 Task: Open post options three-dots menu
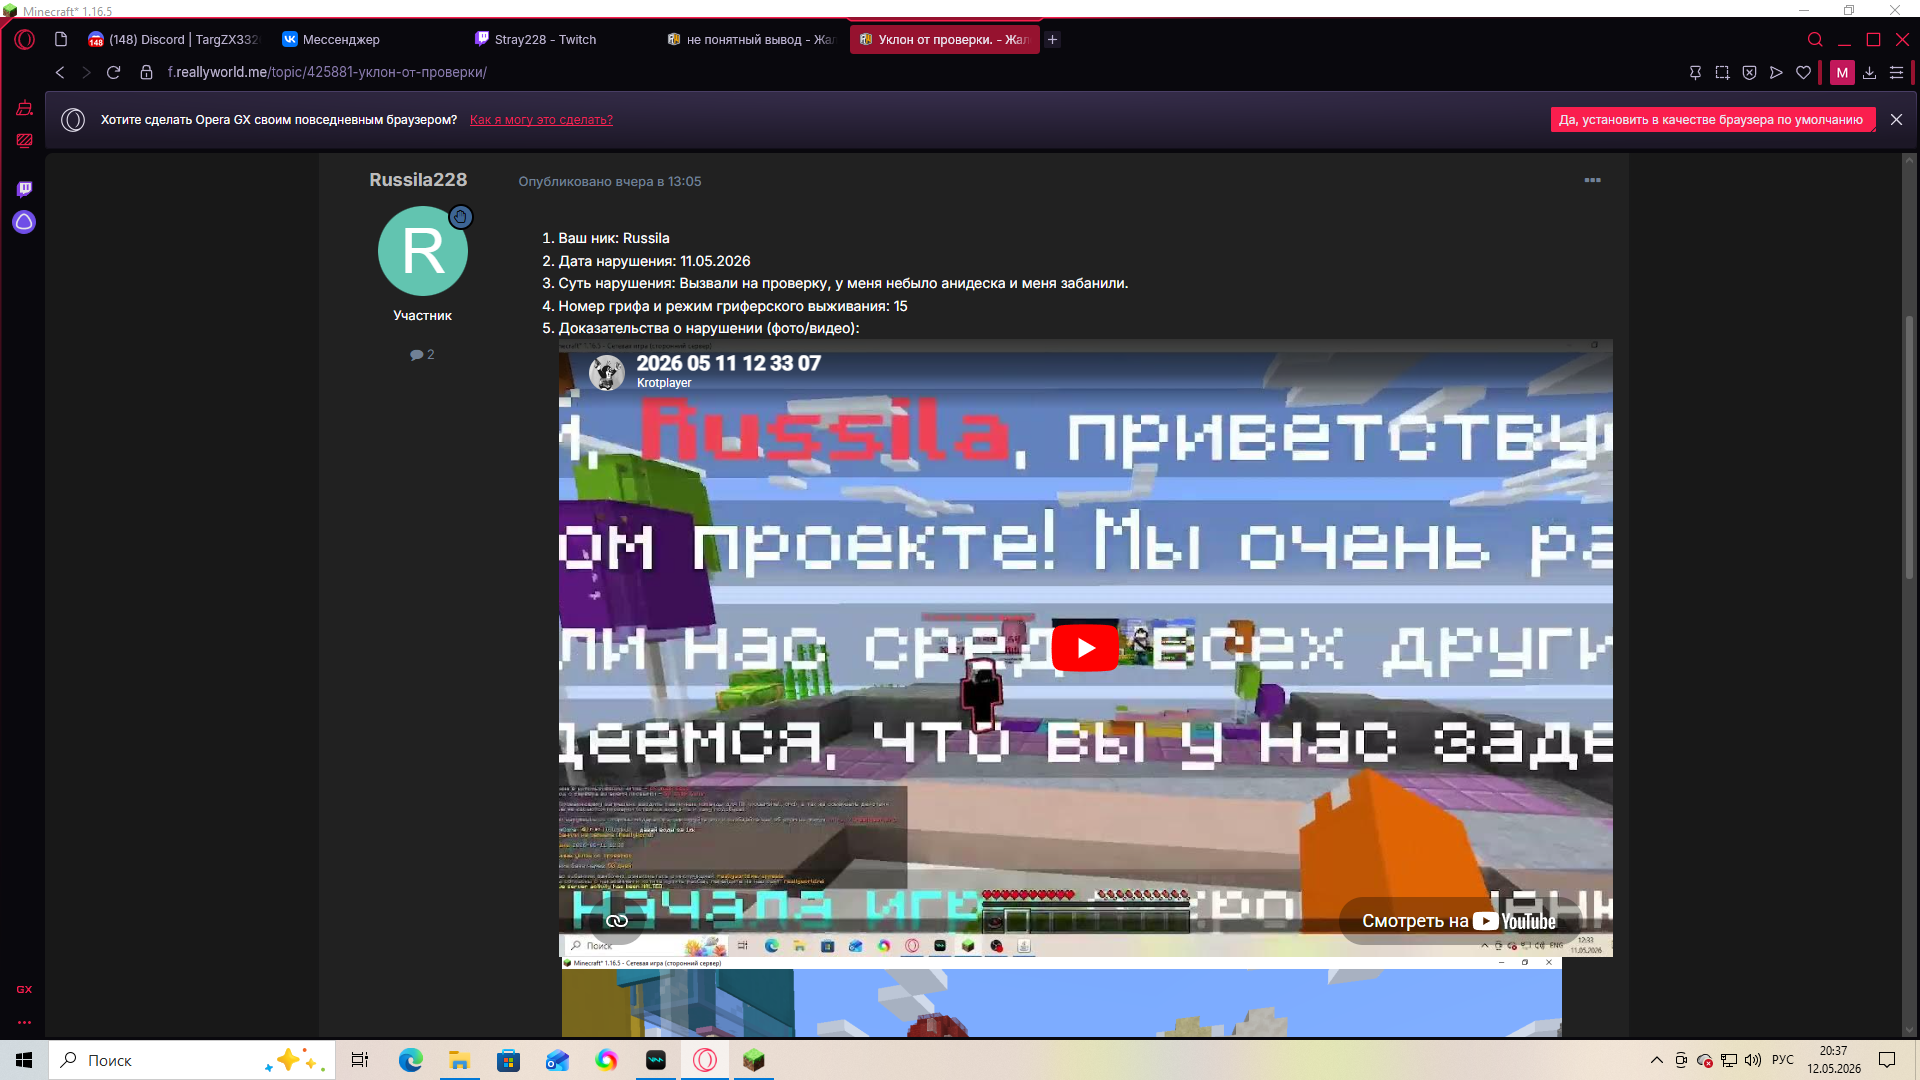point(1592,180)
